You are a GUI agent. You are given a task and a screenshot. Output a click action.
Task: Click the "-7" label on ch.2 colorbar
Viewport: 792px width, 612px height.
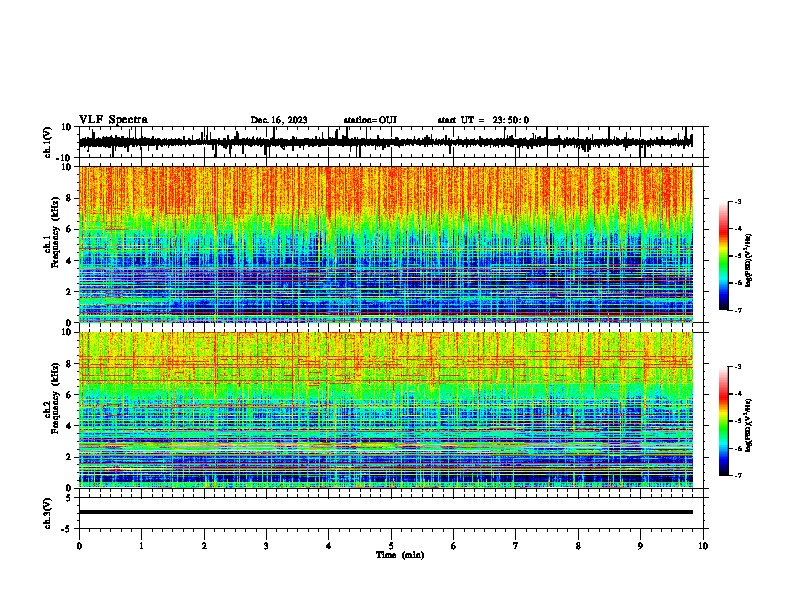737,475
